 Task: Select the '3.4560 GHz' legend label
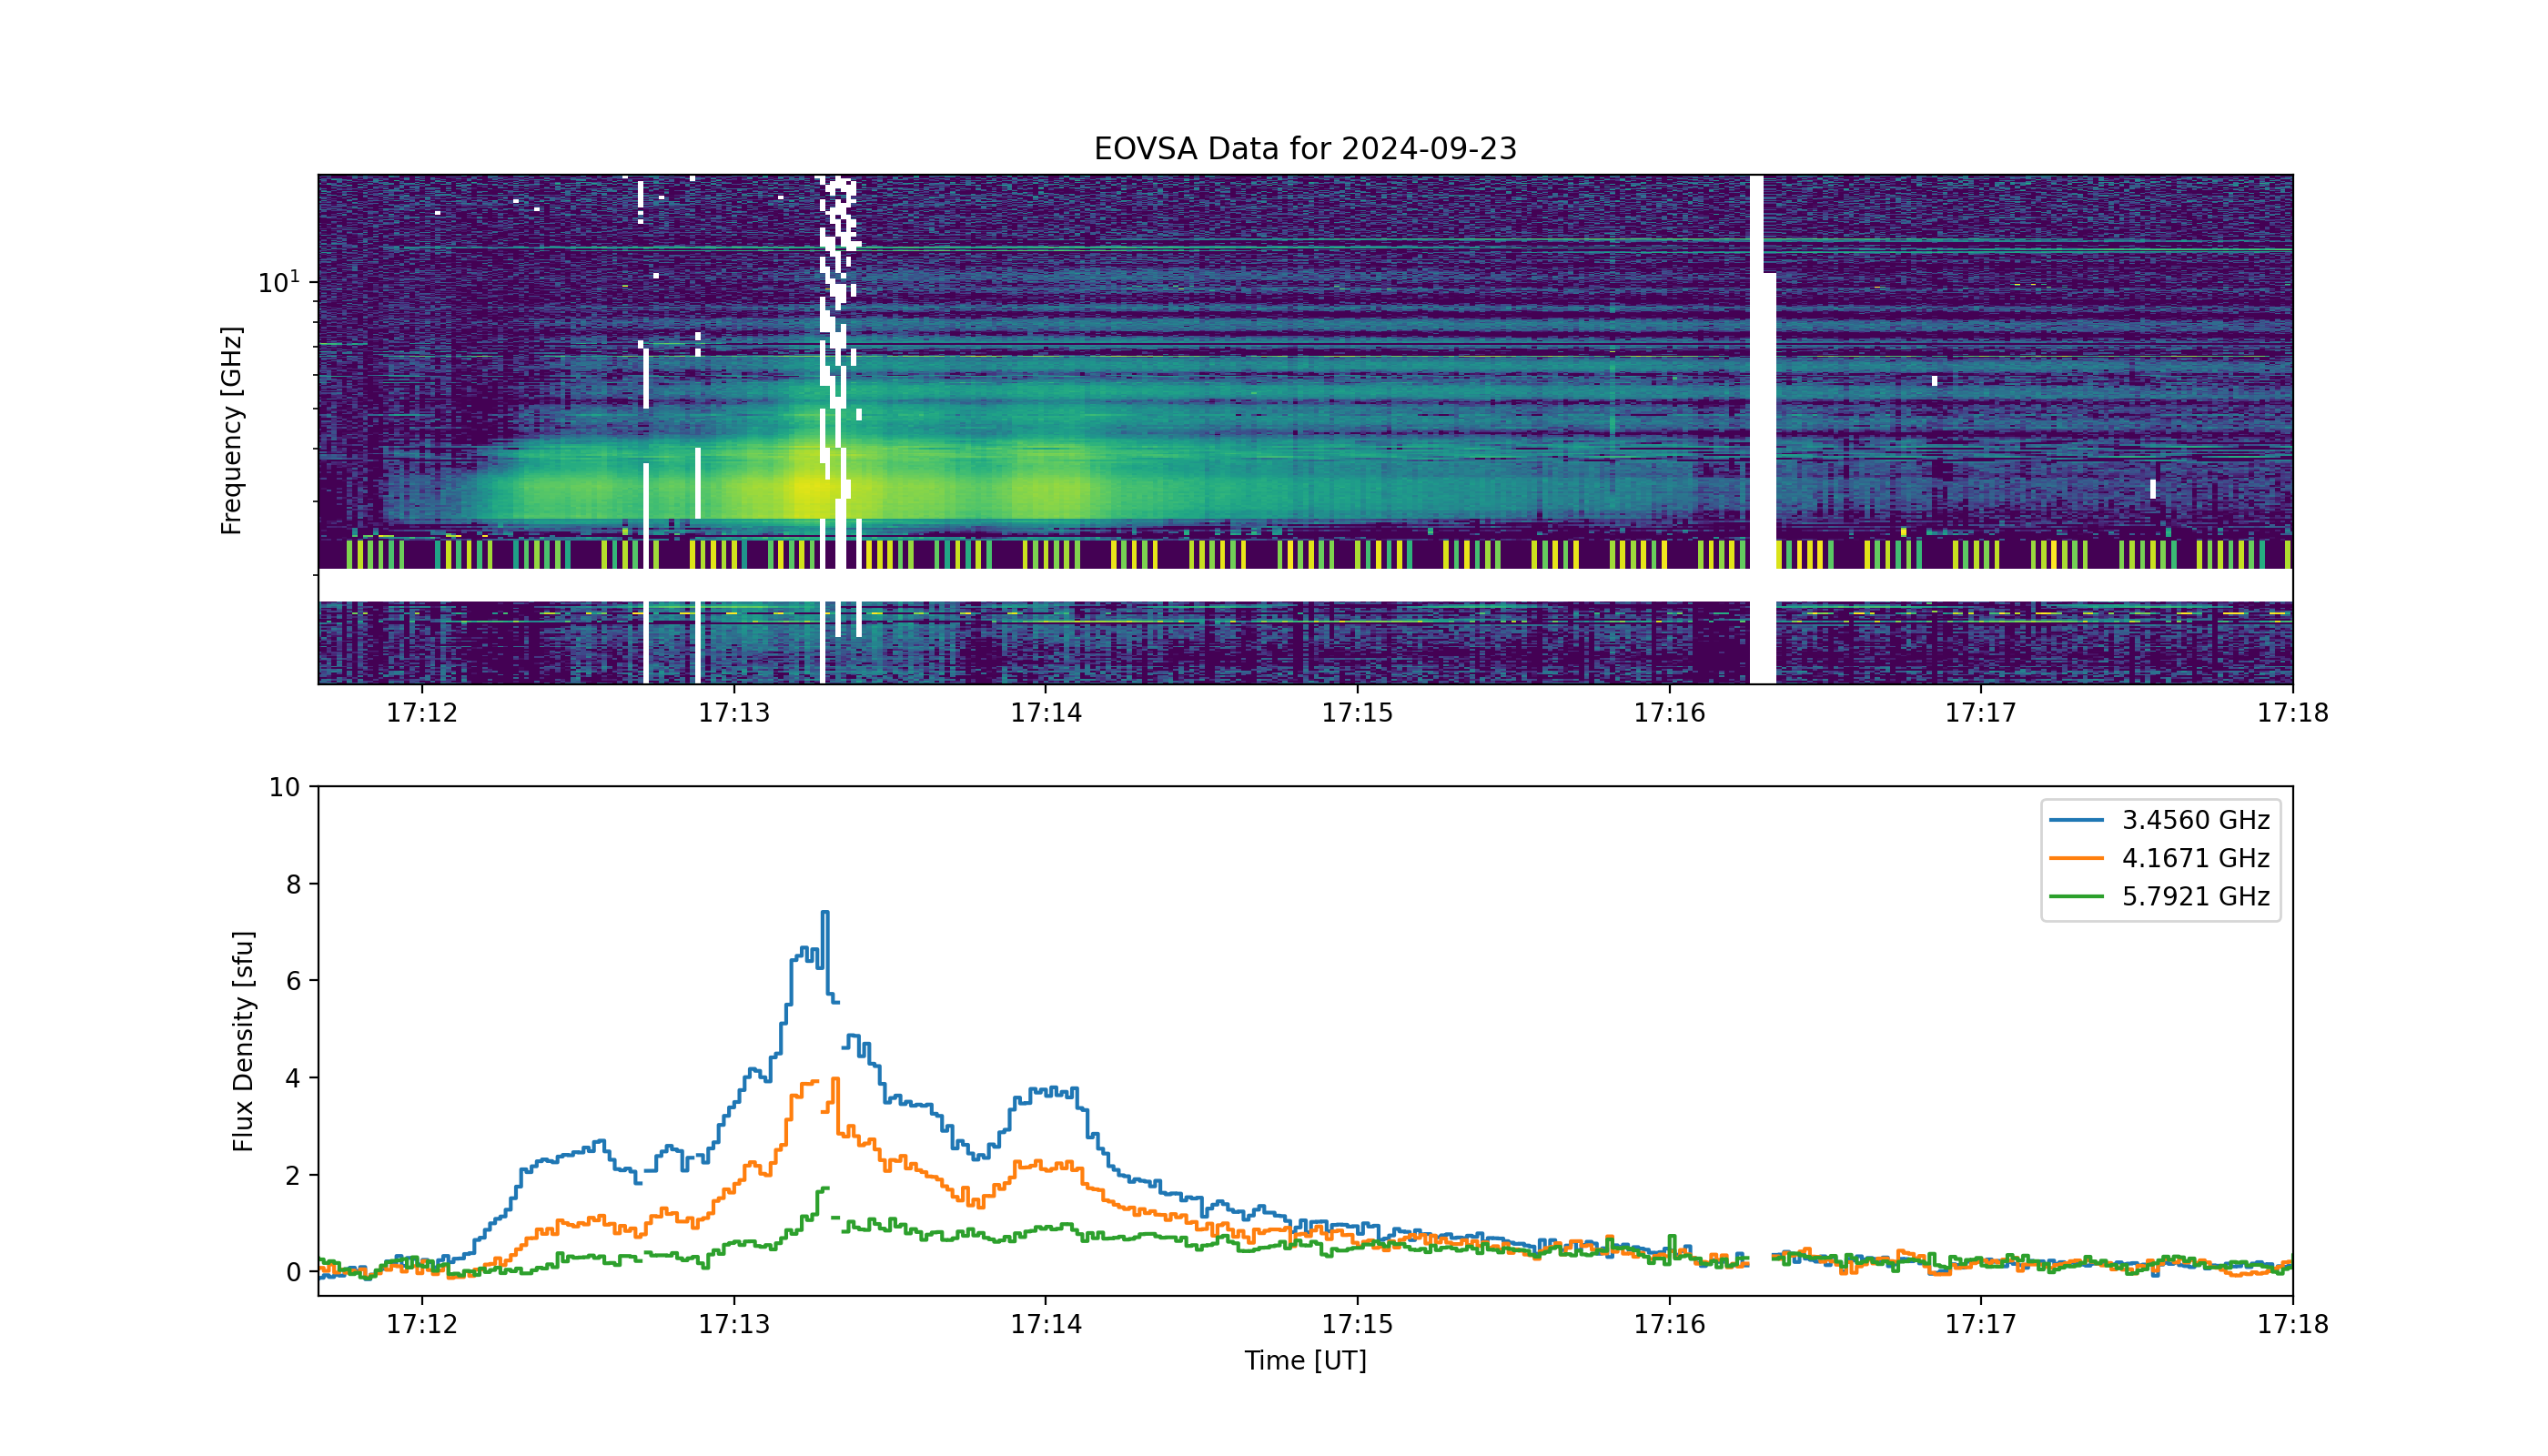(2196, 820)
